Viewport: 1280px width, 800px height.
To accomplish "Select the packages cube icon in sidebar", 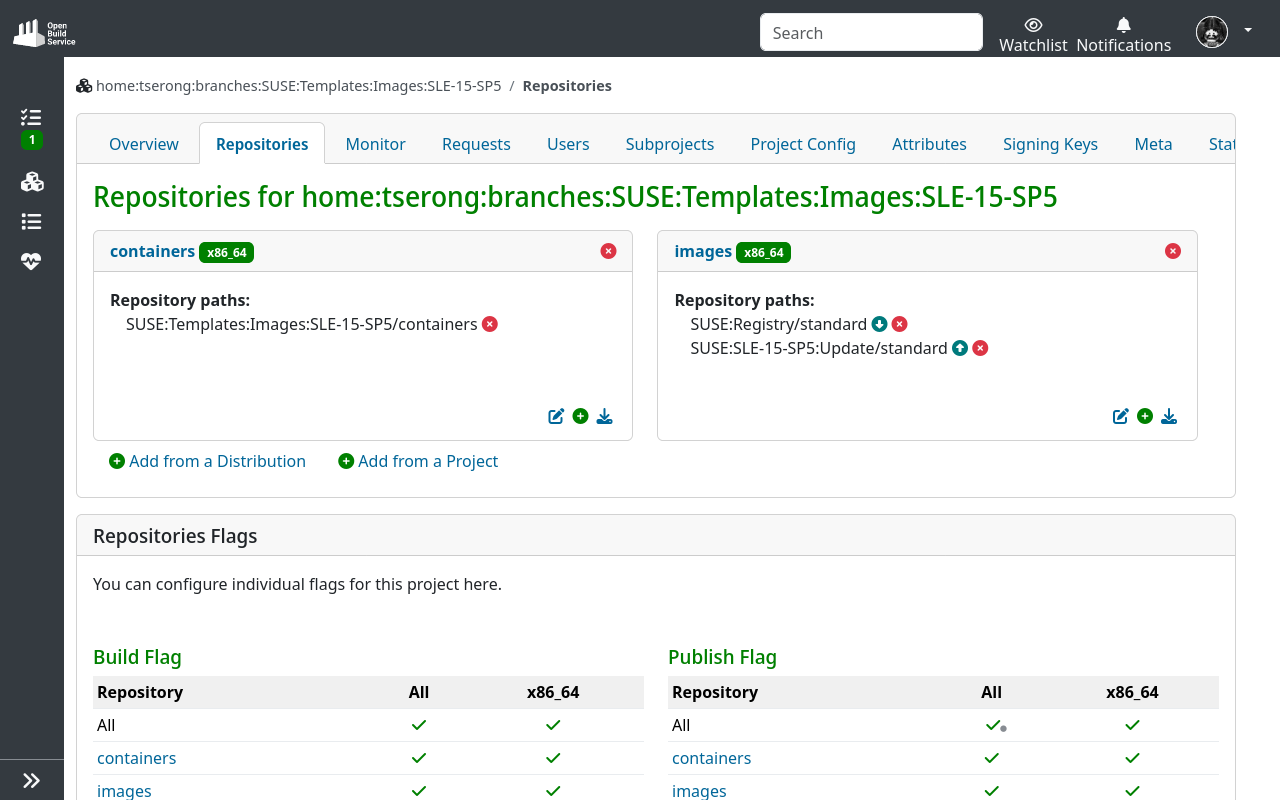I will (31, 182).
